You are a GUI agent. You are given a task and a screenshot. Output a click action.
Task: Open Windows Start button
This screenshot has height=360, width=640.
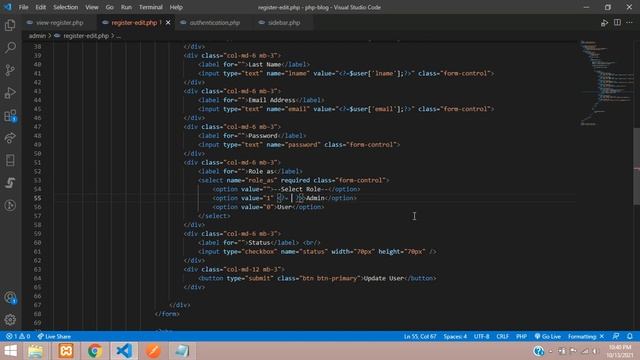pos(11,351)
